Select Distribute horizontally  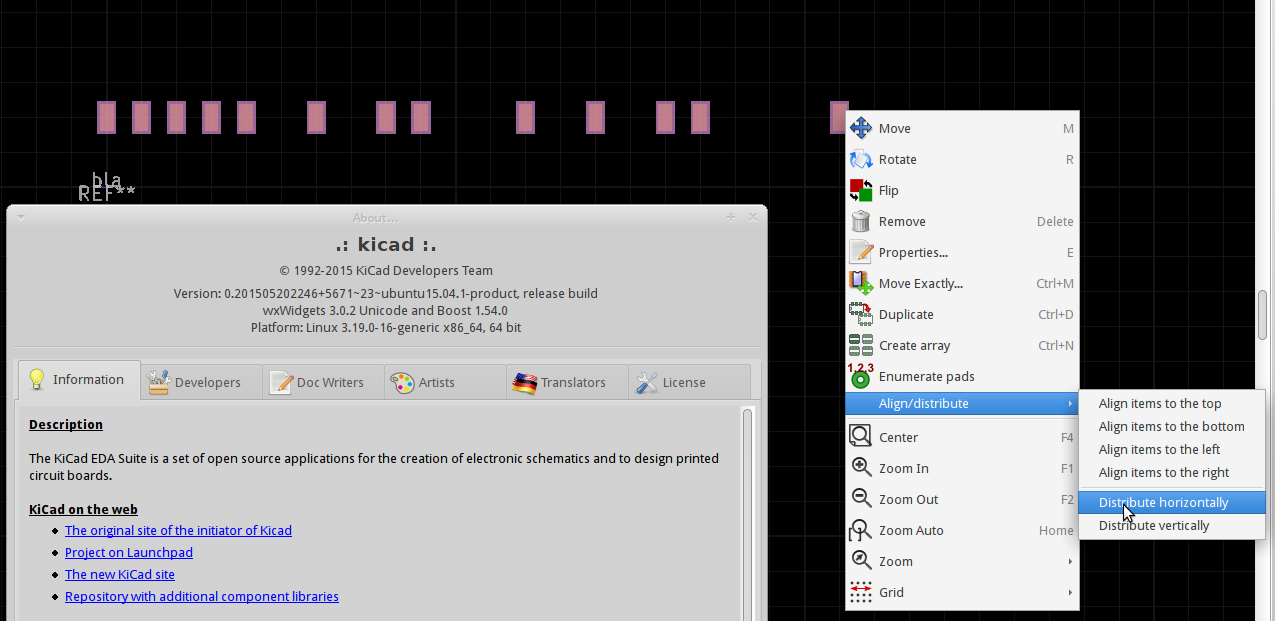pyautogui.click(x=1172, y=502)
